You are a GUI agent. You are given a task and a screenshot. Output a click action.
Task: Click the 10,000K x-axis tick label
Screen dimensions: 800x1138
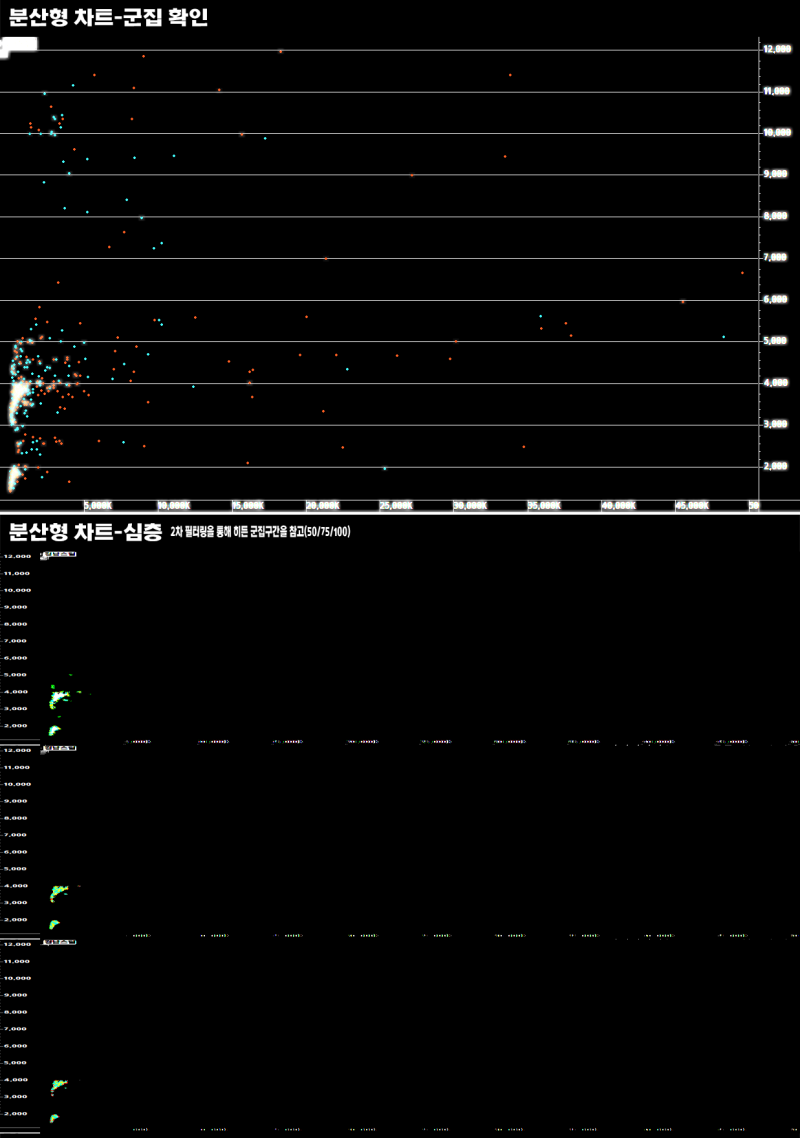[x=174, y=505]
